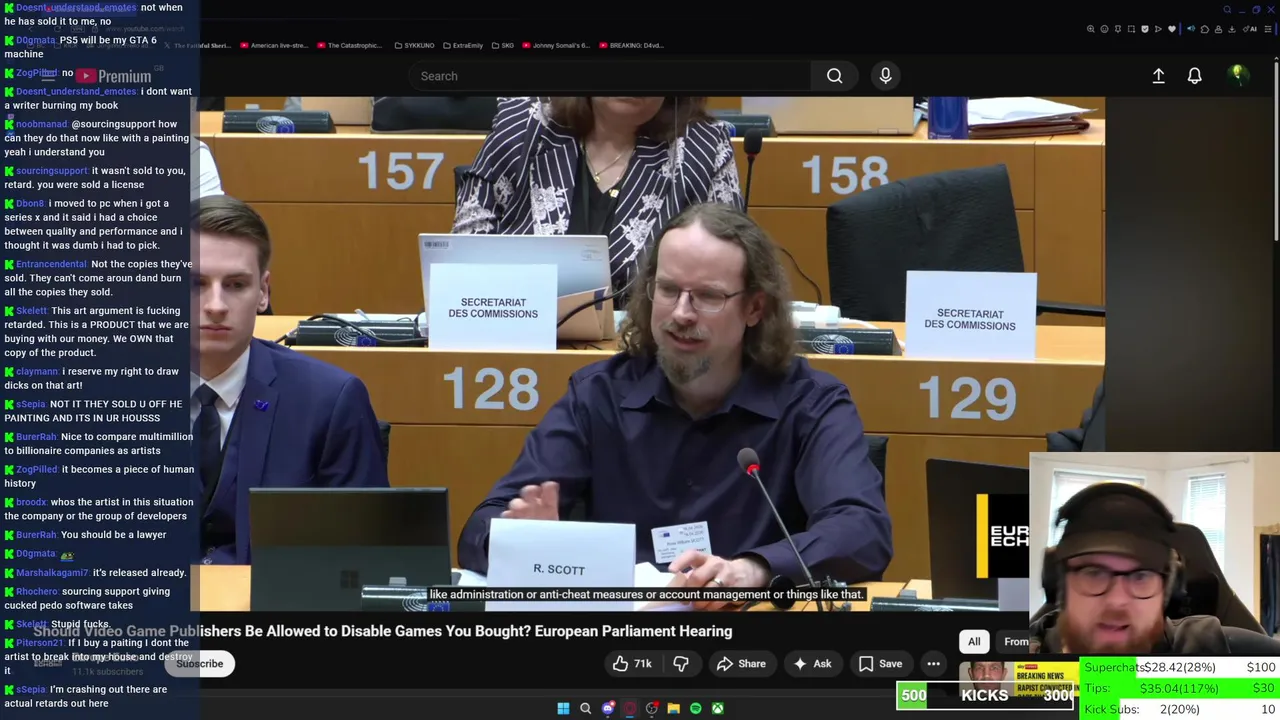Open more actions three-dot menu under video
Screen dimensions: 1280x720
coord(933,664)
